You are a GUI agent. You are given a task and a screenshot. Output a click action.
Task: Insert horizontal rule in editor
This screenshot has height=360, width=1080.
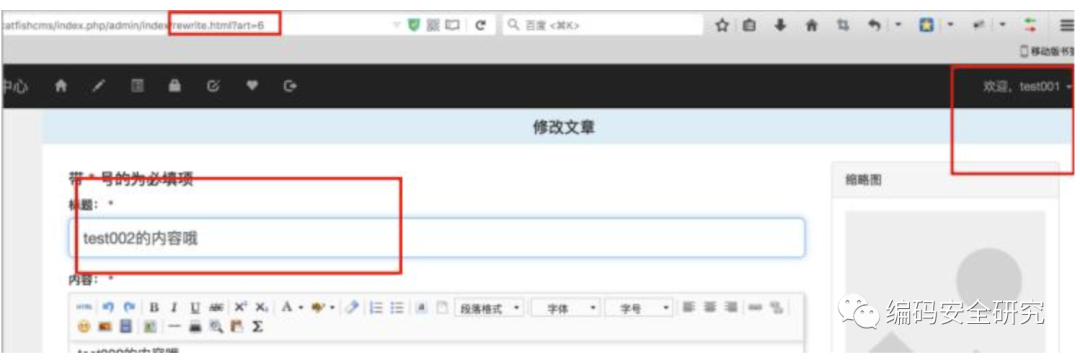point(174,326)
